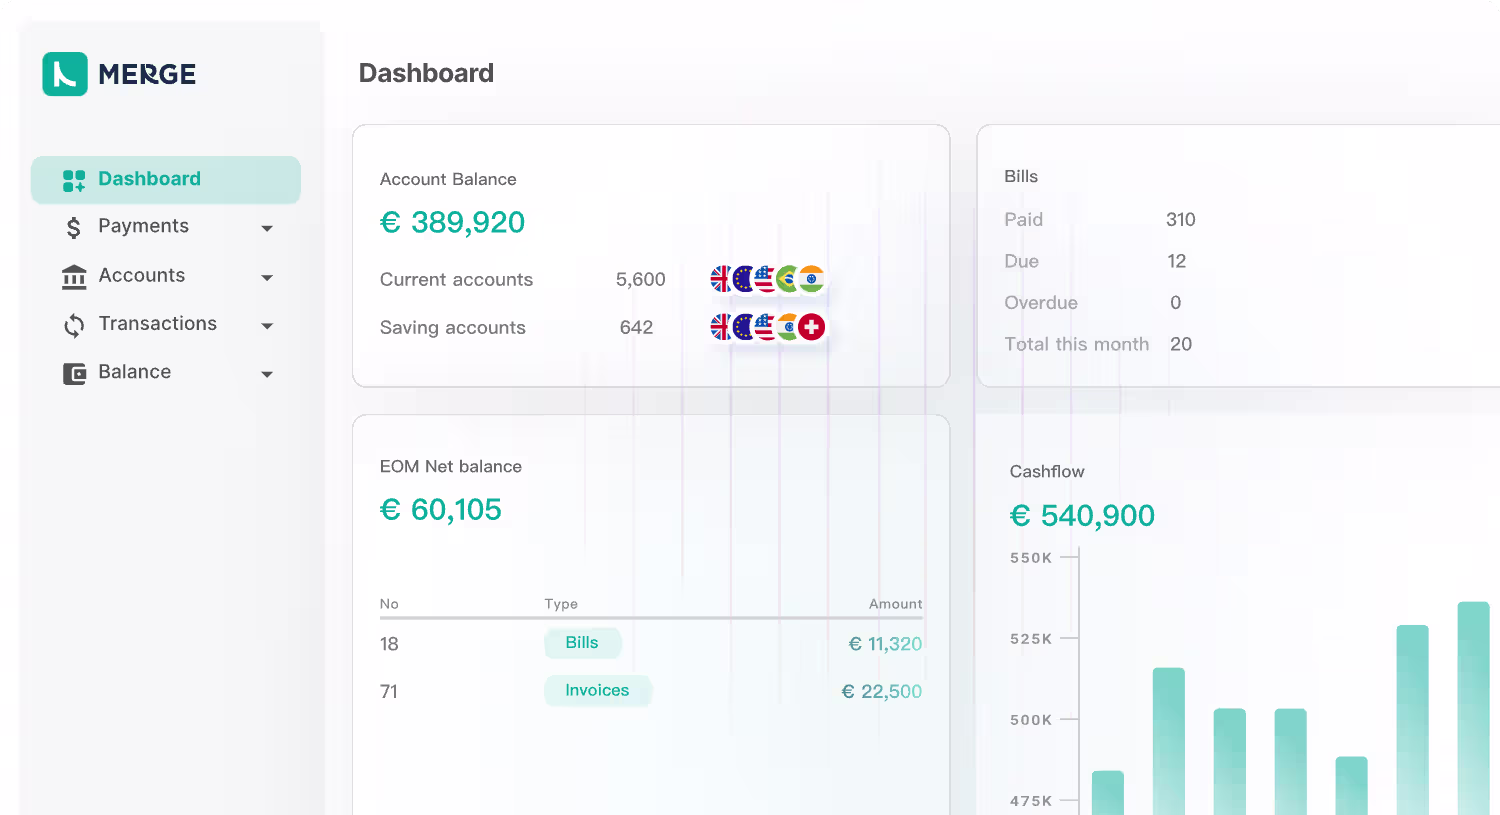Click the tallest Cashflow chart bar
The width and height of the screenshot is (1500, 815).
pos(1473,708)
